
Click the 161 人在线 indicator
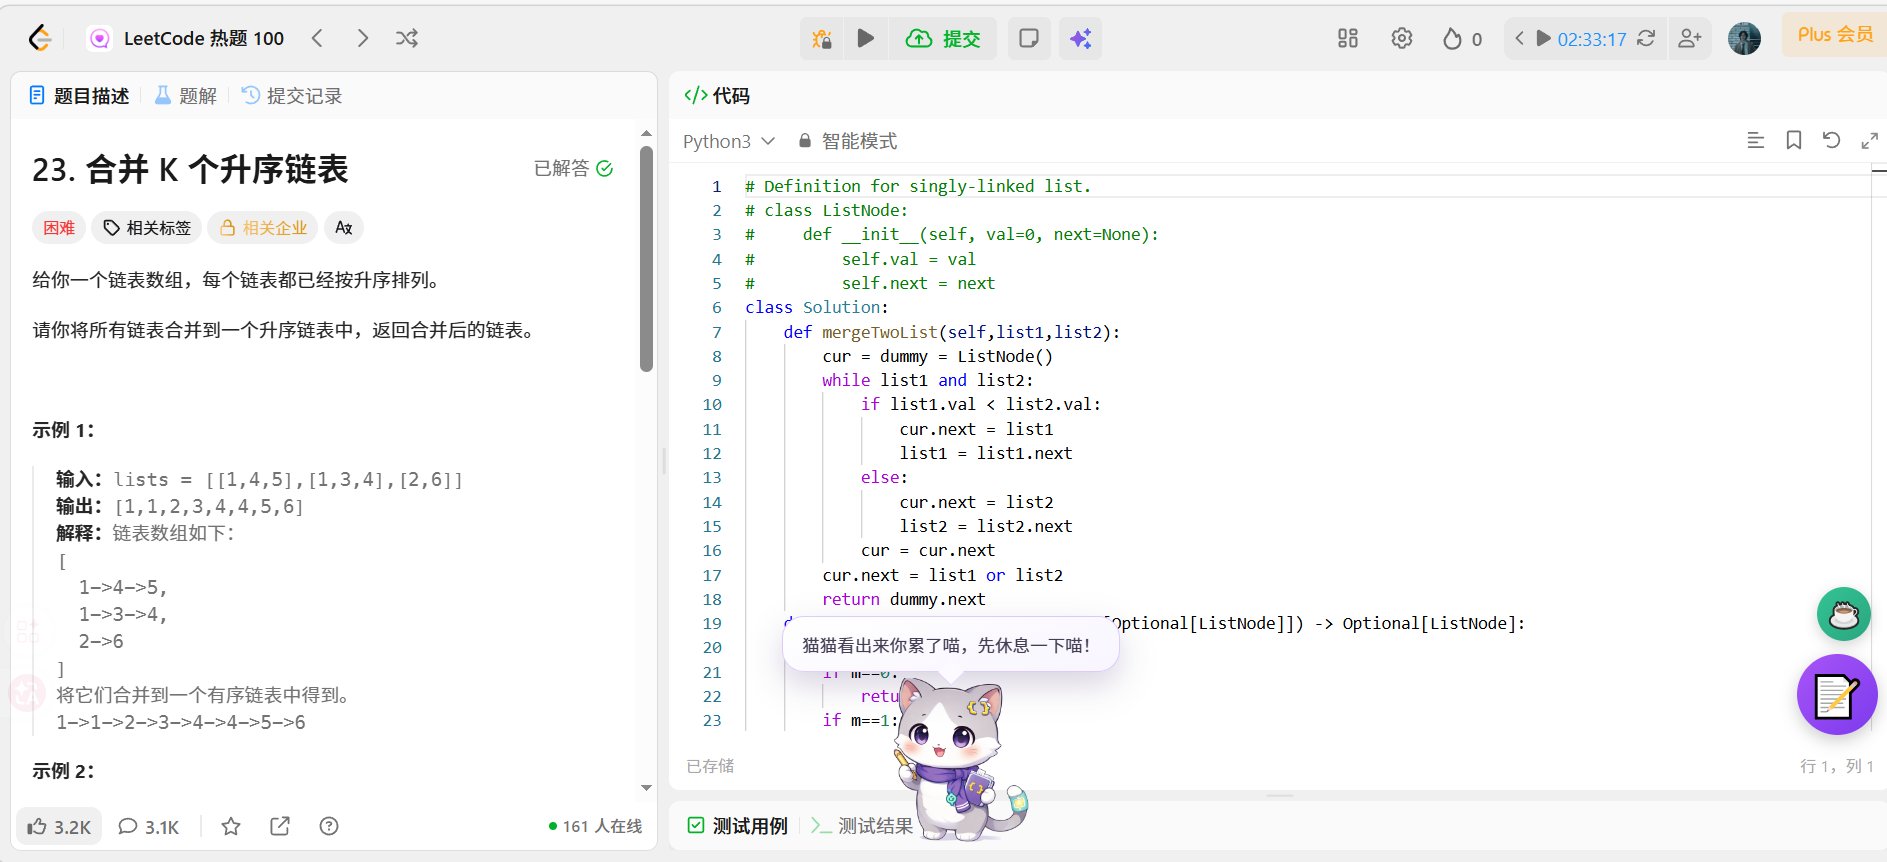[x=595, y=826]
